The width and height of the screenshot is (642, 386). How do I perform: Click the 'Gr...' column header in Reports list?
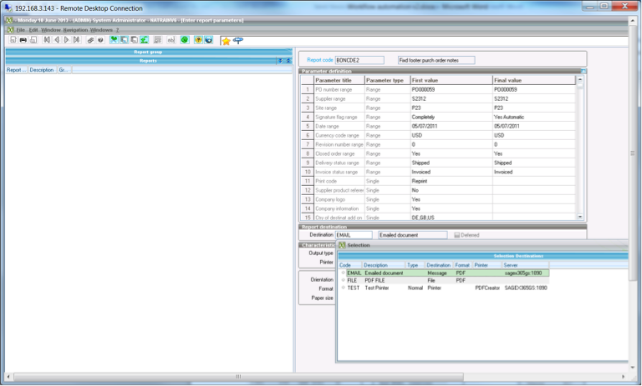coord(63,70)
